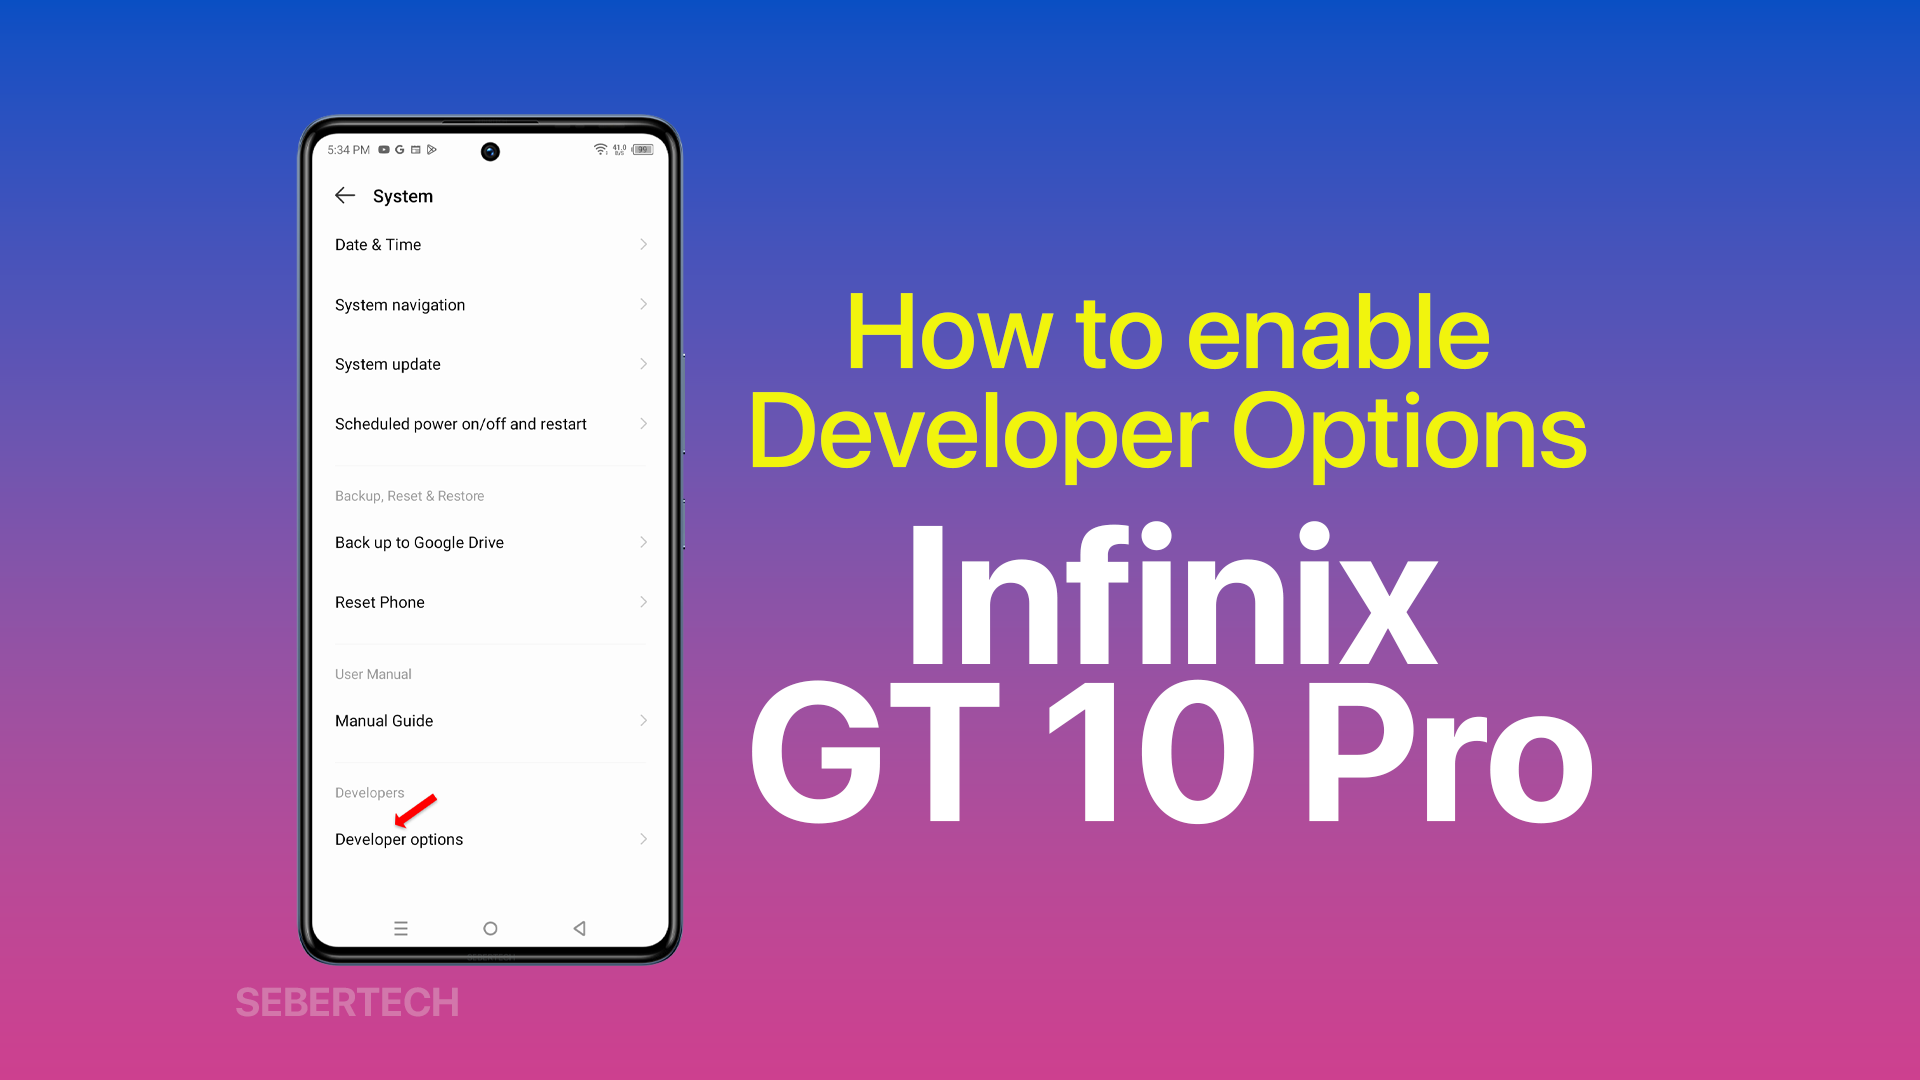This screenshot has width=1920, height=1080.
Task: Open Reset Phone settings
Action: pyautogui.click(x=489, y=601)
